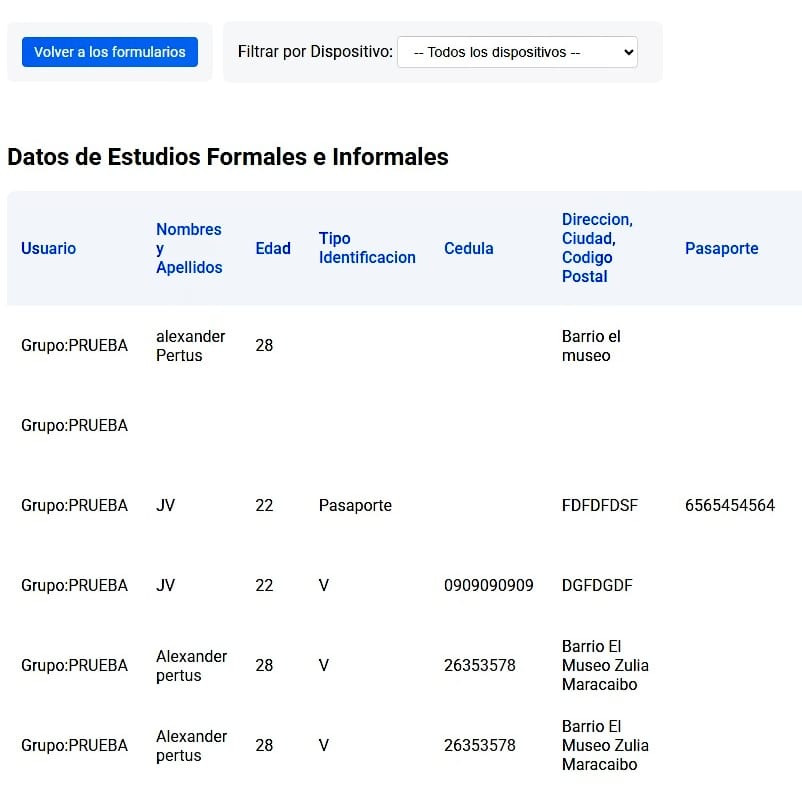802x802 pixels.
Task: Click the FDFDFDSF address cell
Action: click(599, 505)
